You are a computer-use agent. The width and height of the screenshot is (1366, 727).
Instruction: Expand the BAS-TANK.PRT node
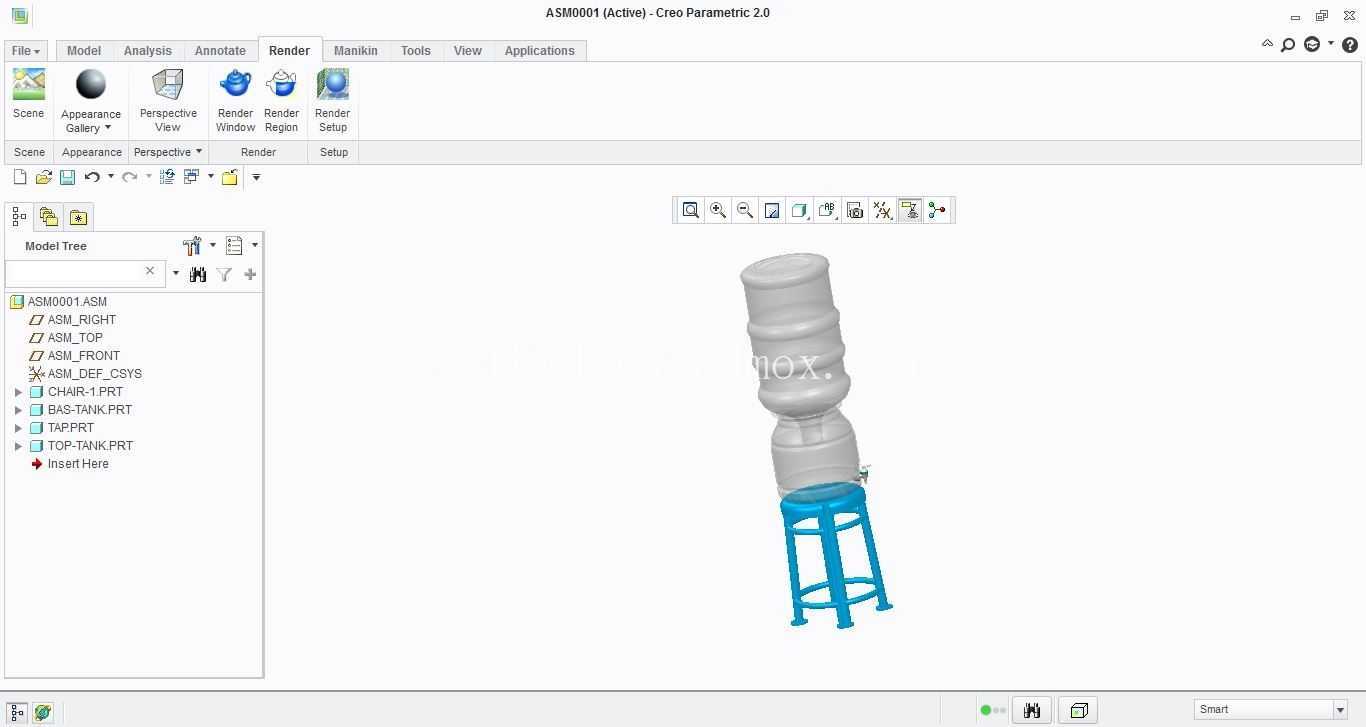click(x=18, y=410)
